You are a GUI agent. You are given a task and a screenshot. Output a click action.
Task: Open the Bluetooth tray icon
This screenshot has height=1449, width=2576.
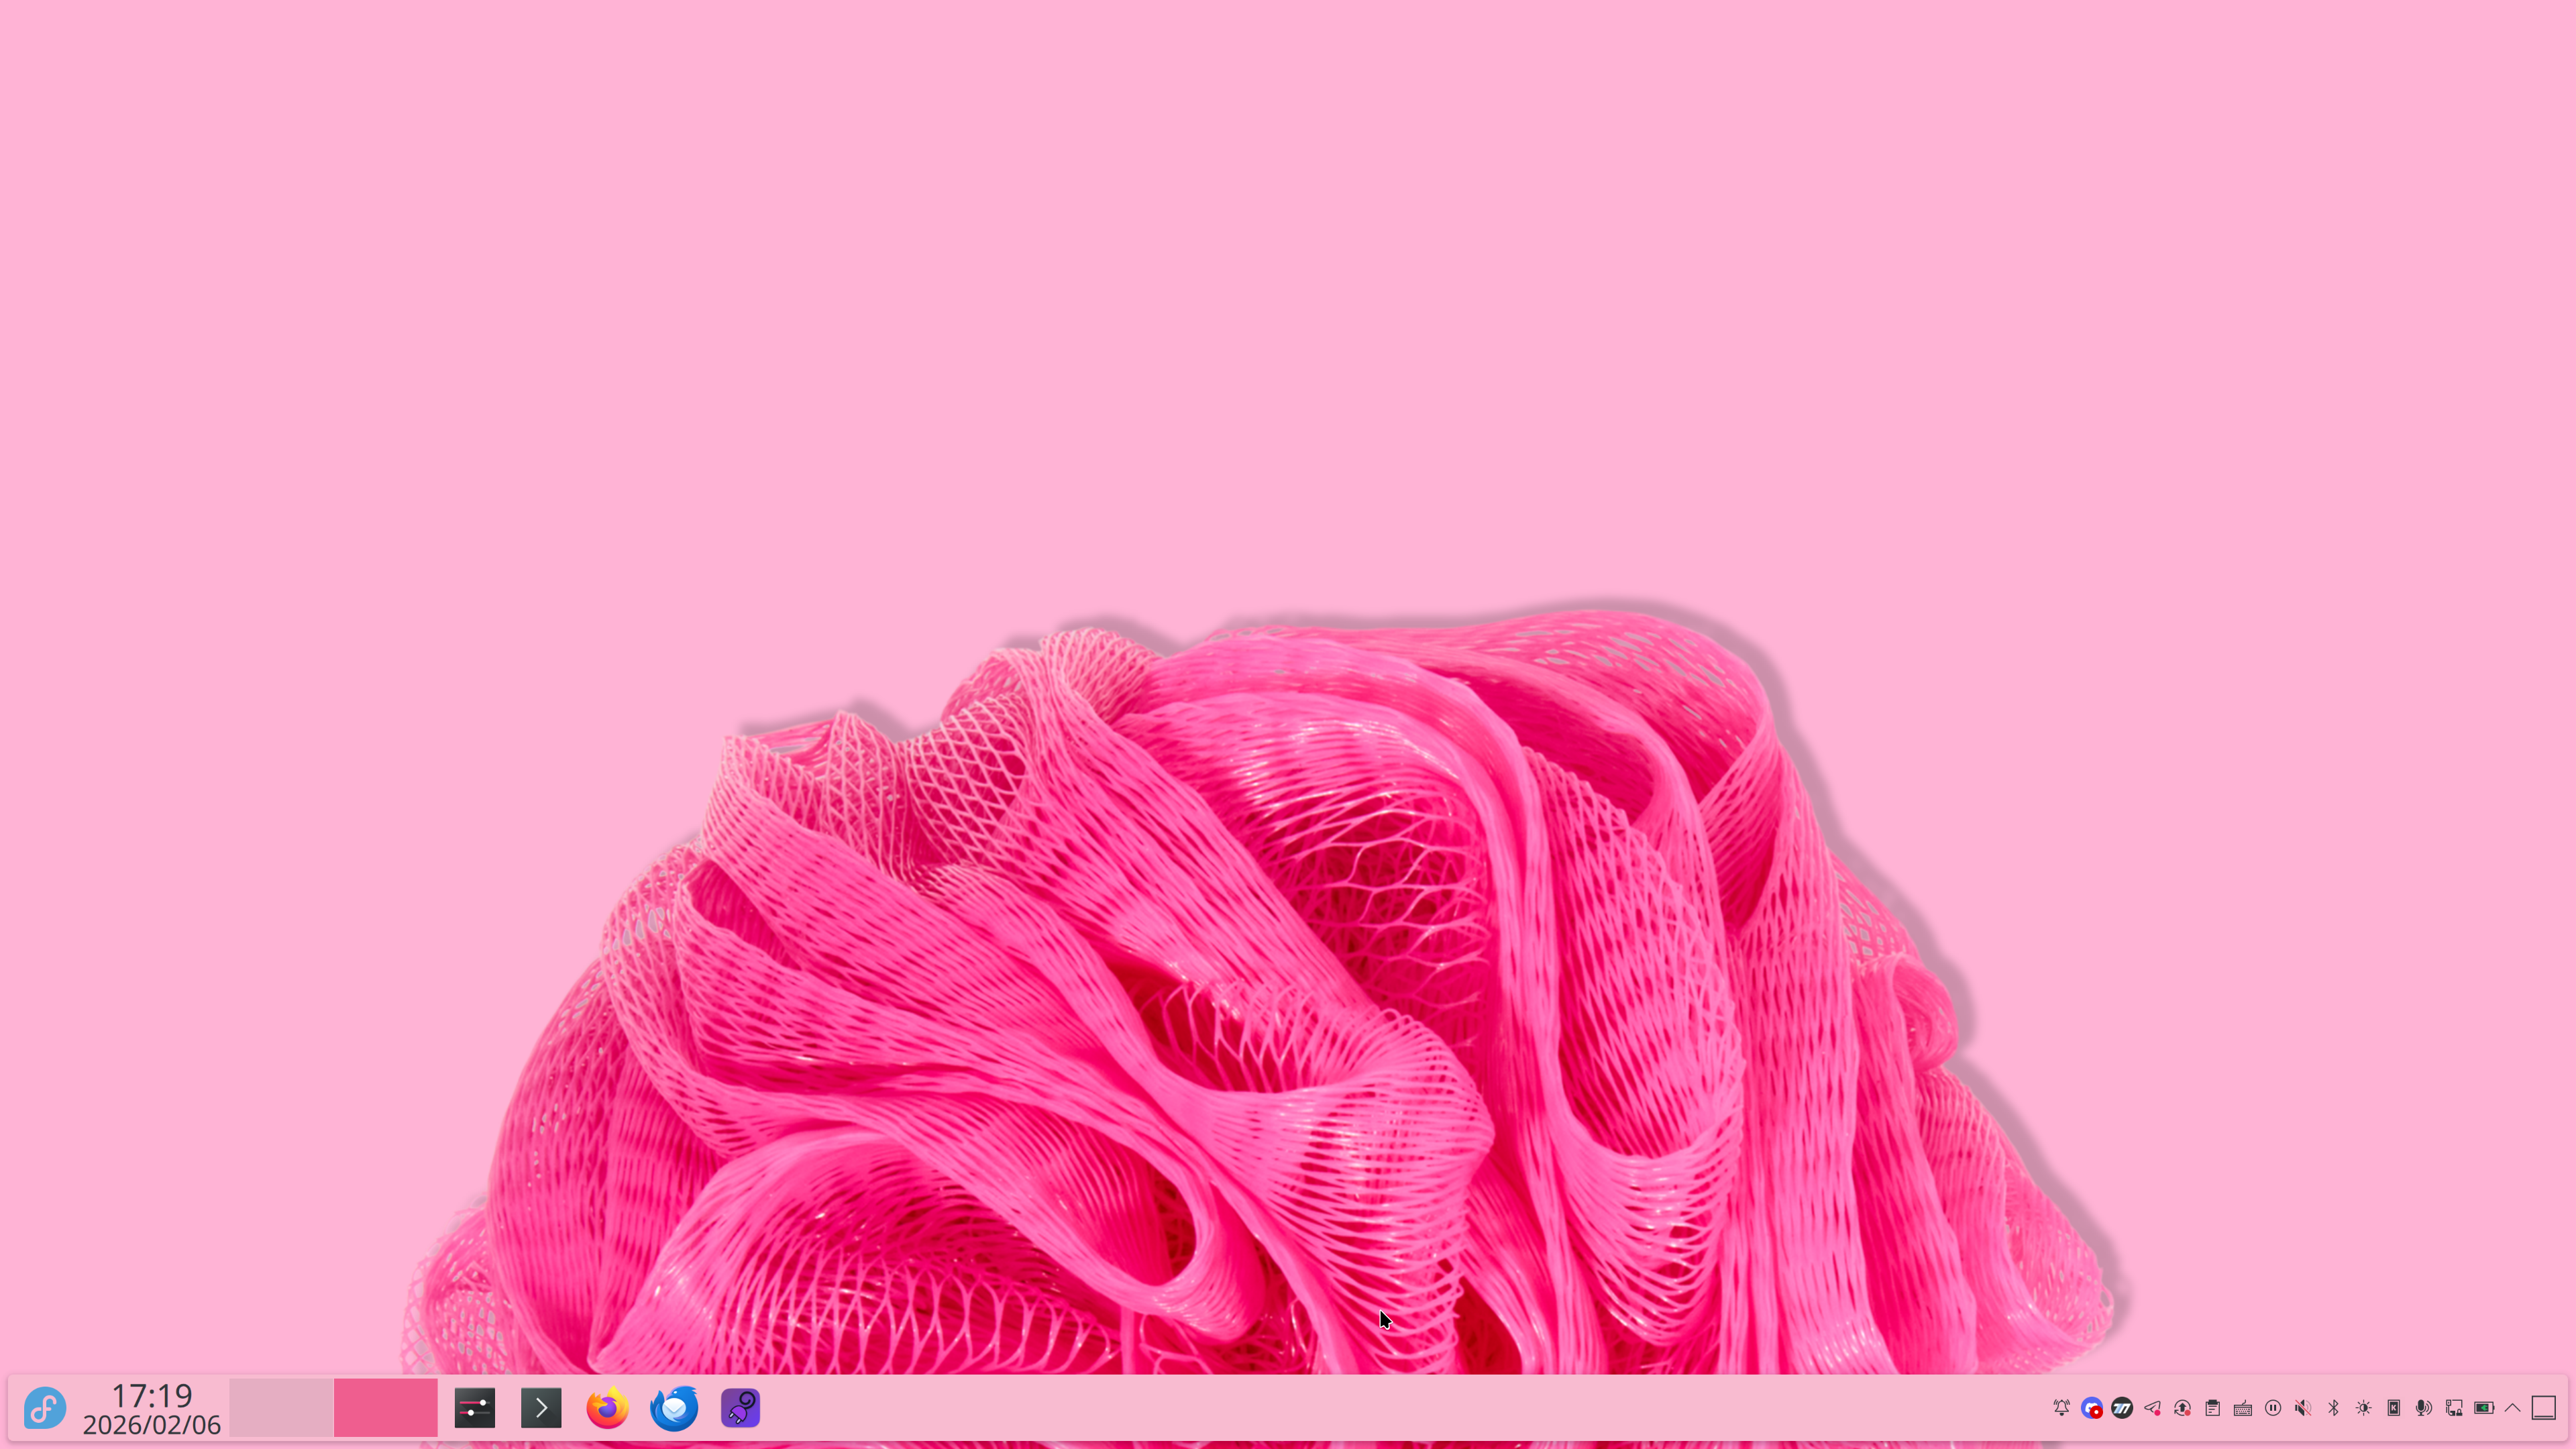click(2333, 1408)
